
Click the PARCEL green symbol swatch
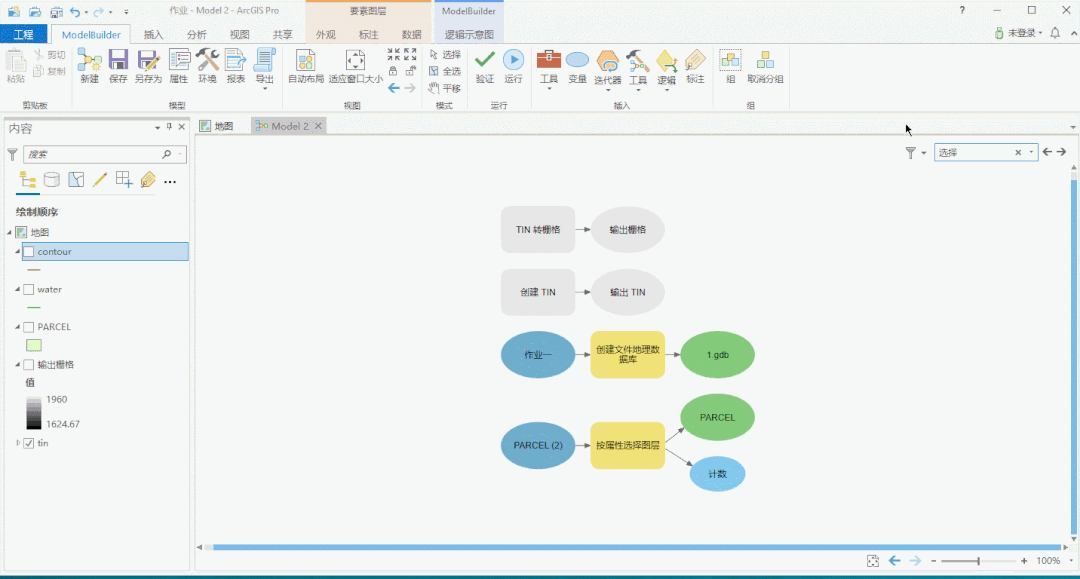tap(34, 346)
